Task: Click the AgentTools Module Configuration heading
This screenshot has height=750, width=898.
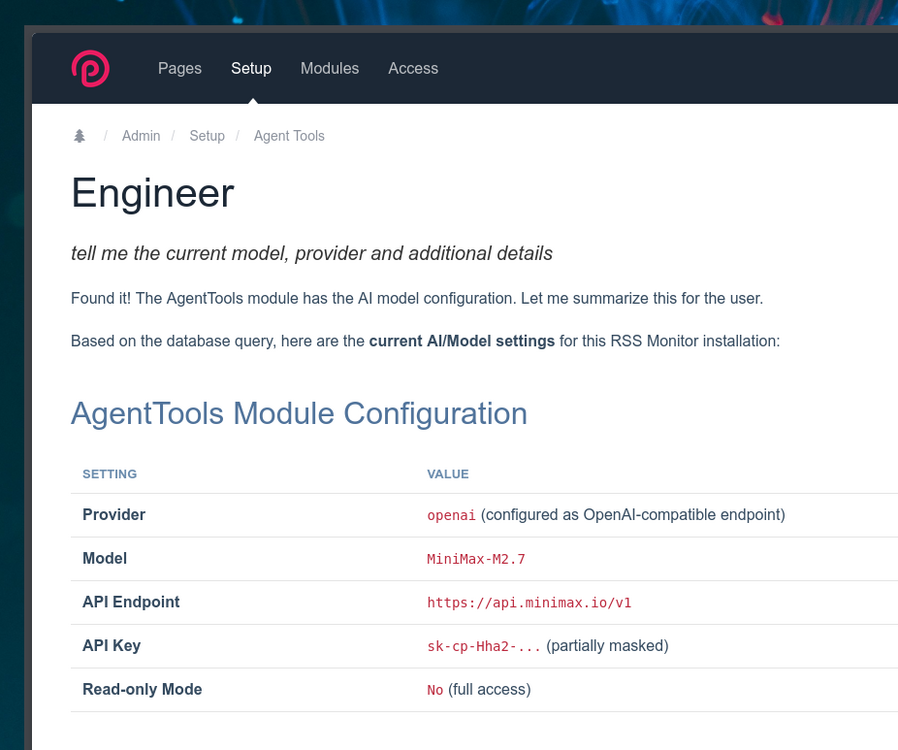Action: coord(299,413)
